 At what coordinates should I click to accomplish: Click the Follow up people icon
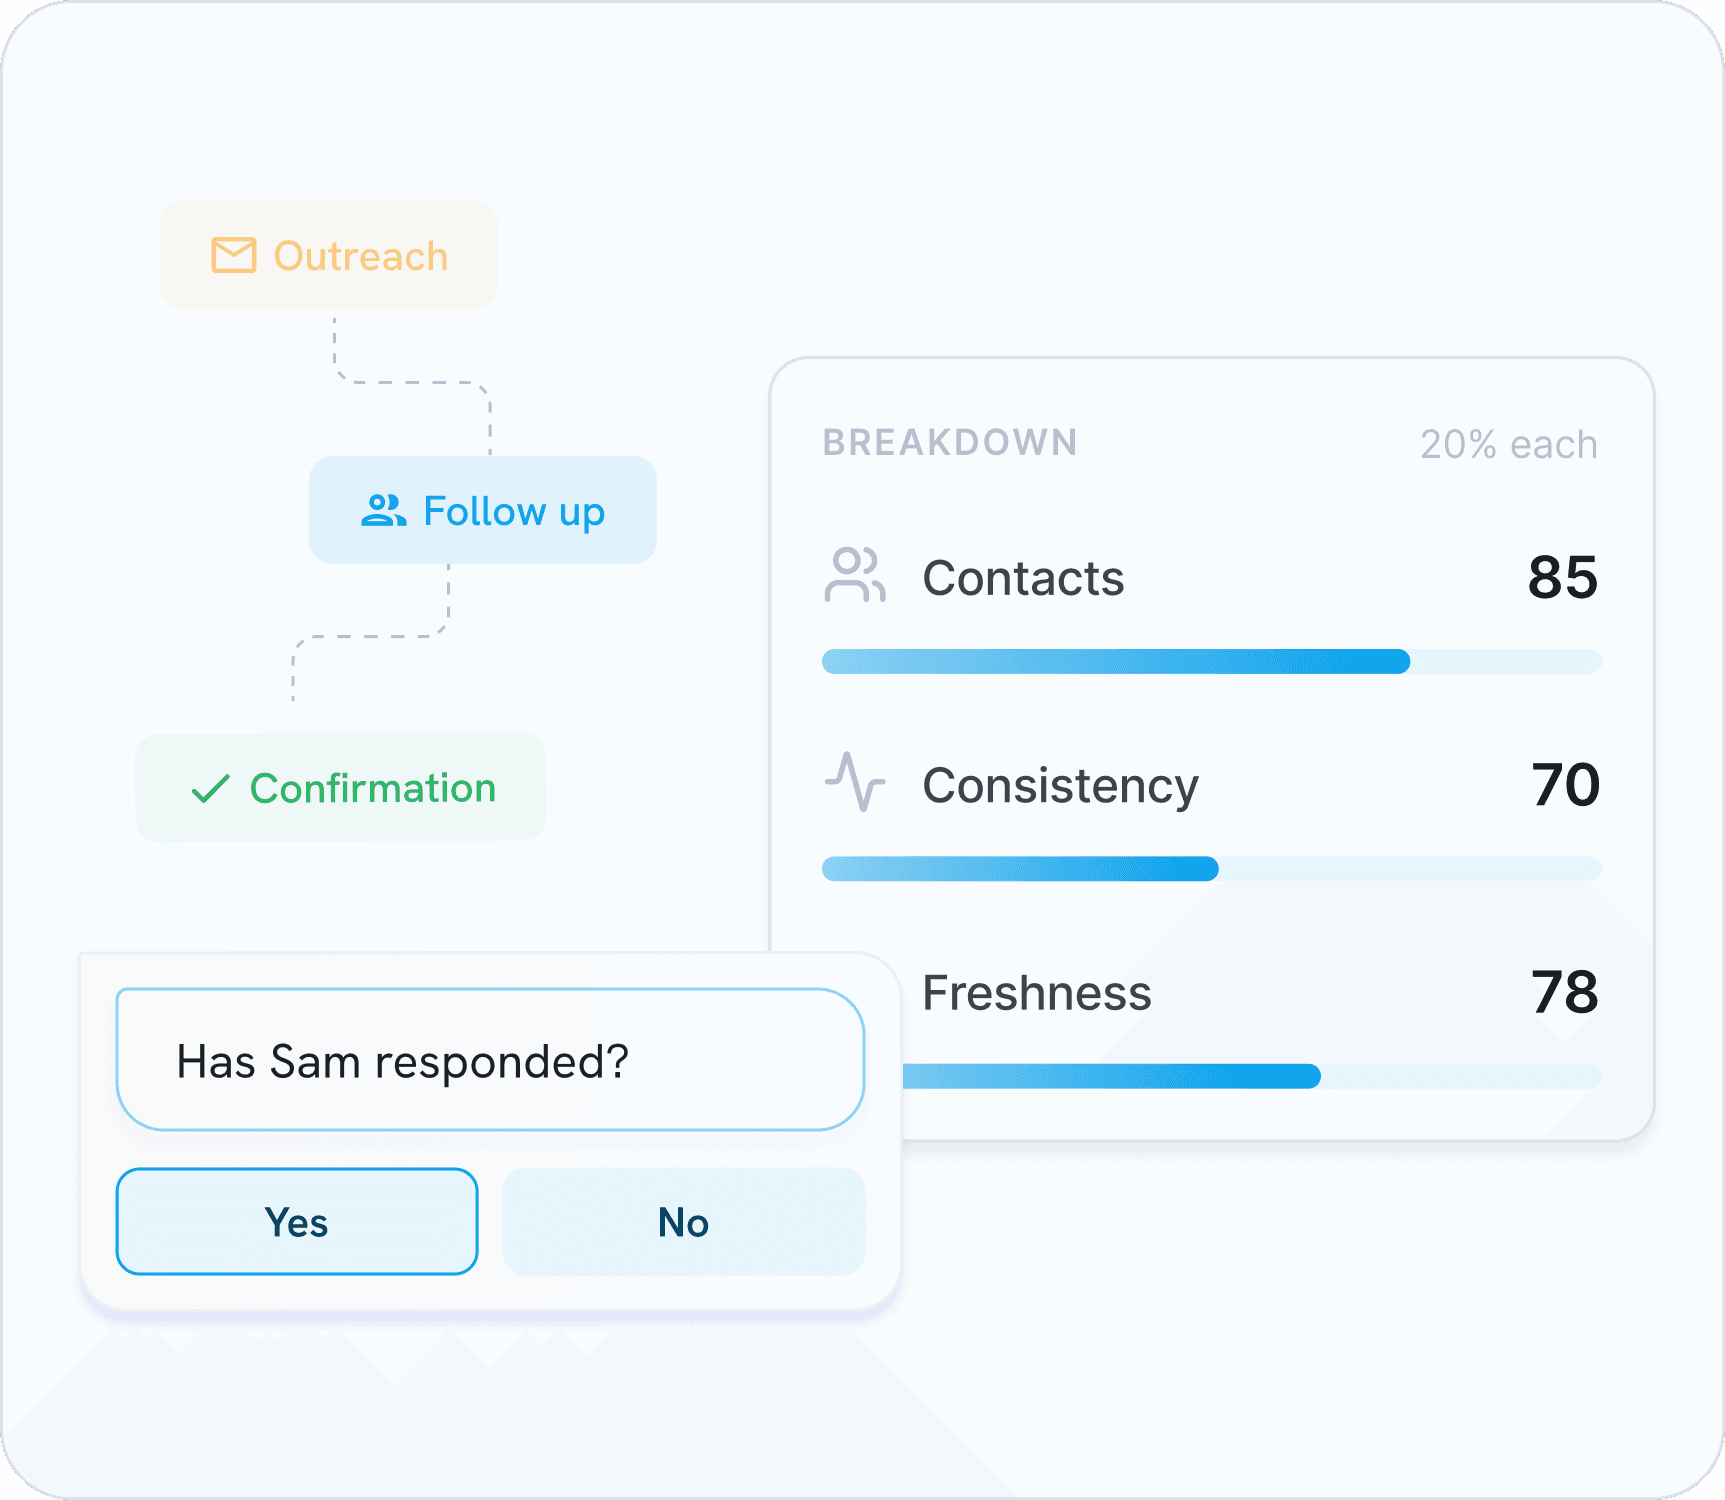point(383,511)
